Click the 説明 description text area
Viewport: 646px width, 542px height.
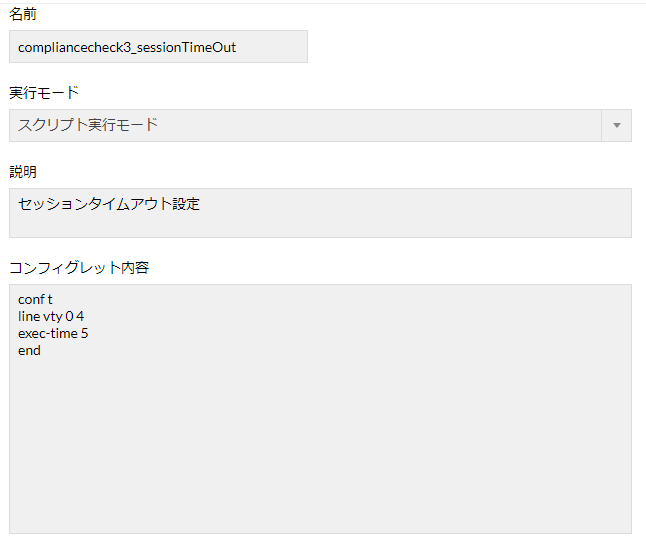(320, 213)
